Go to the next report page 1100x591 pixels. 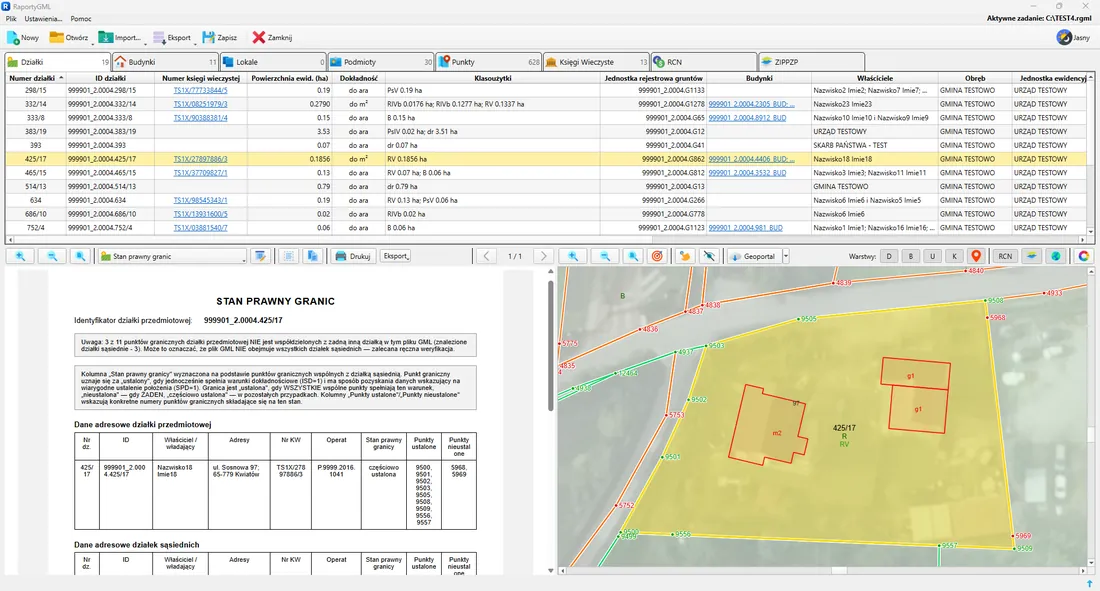pos(544,256)
